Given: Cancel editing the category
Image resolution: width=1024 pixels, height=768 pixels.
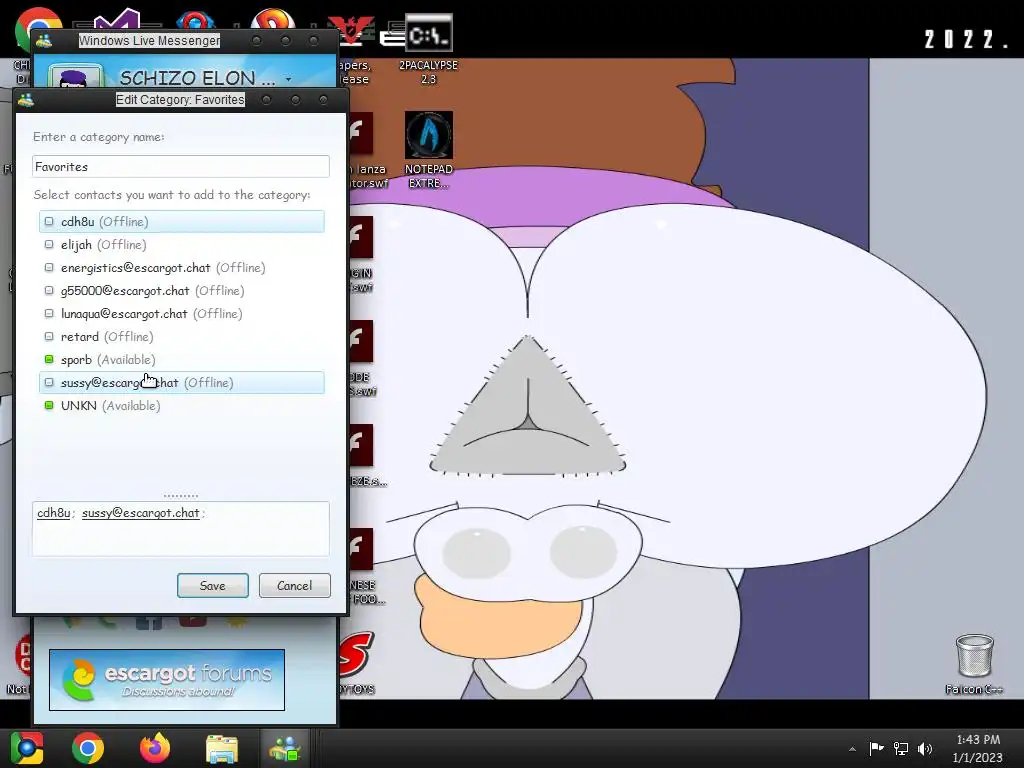Looking at the screenshot, I should coord(295,585).
